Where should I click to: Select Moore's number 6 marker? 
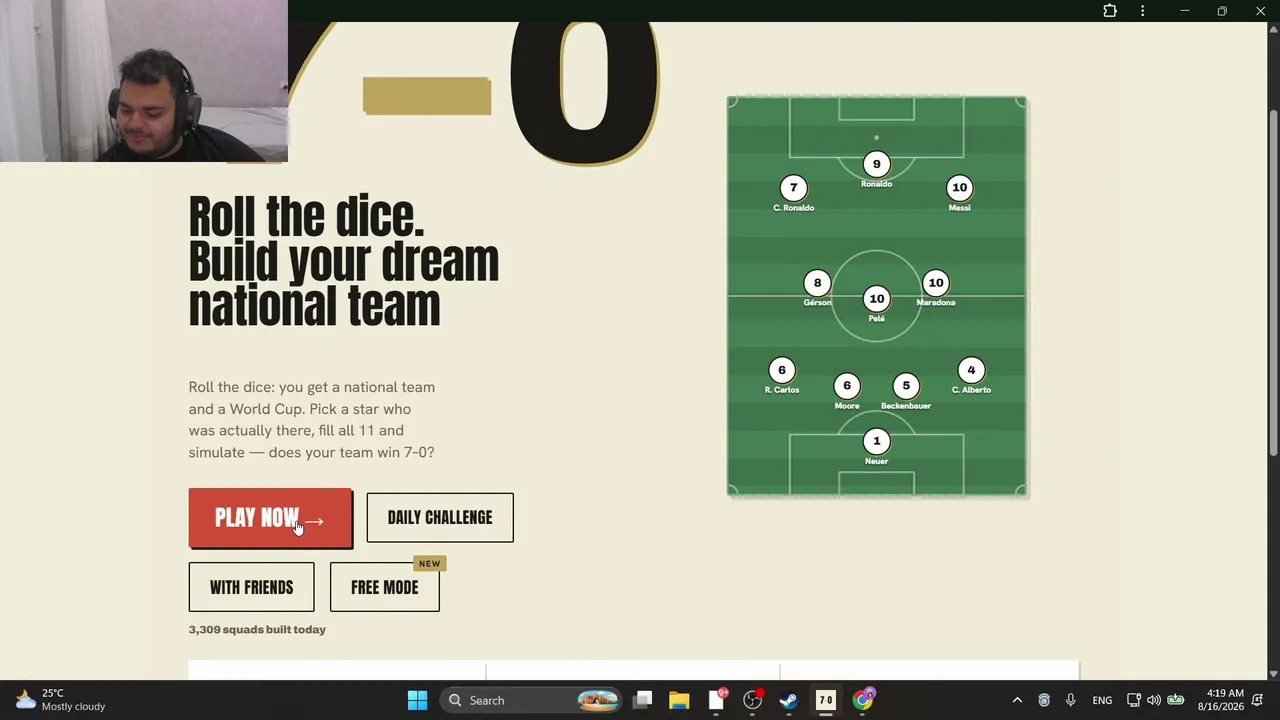847,386
